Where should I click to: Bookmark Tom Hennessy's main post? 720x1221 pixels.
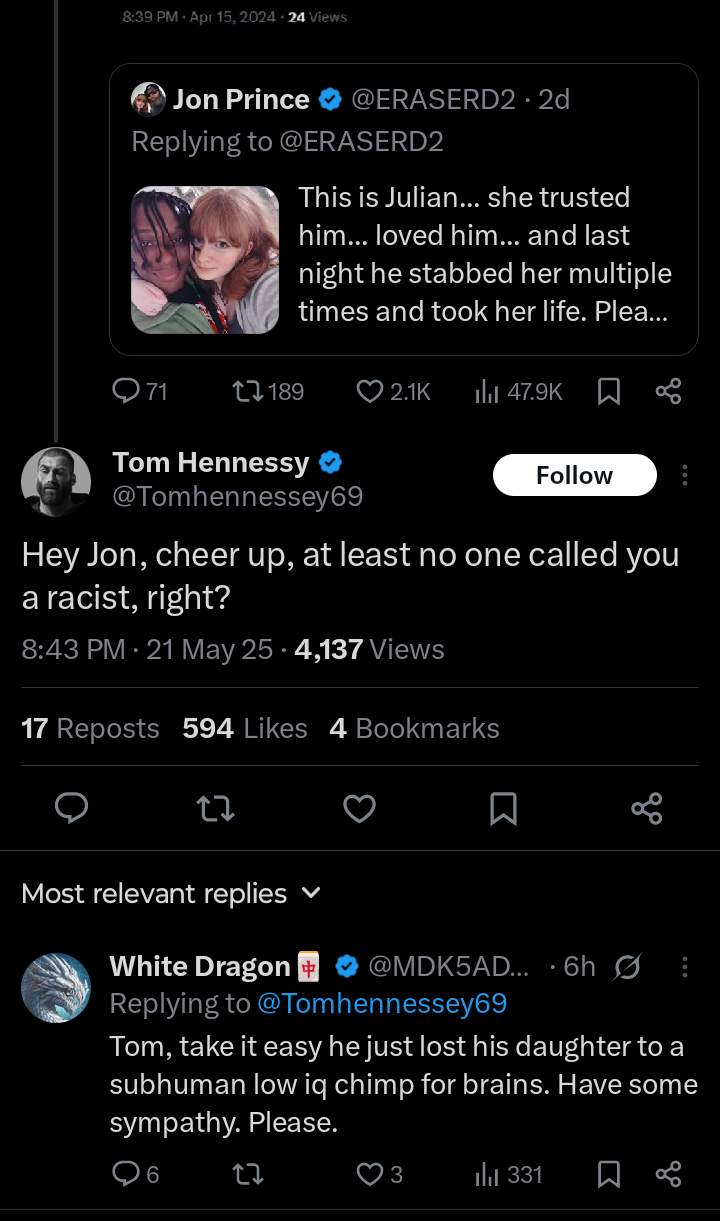coord(503,808)
